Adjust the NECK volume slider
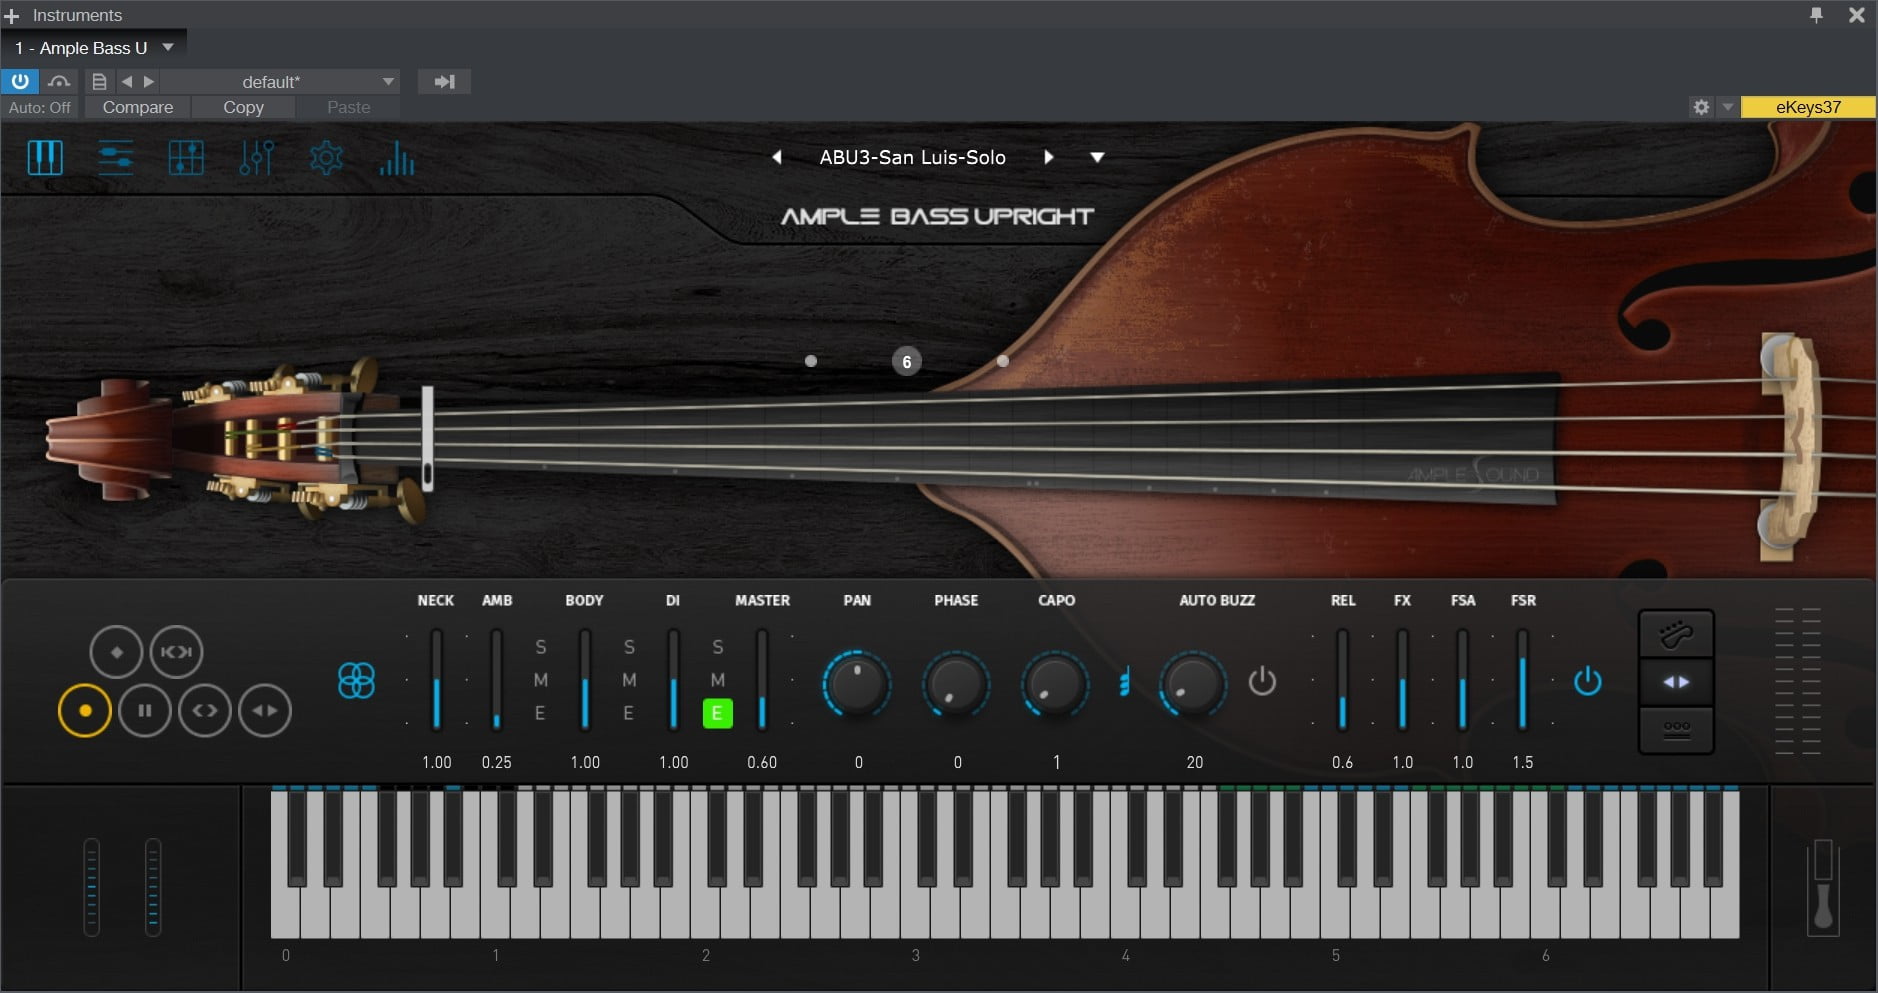1878x993 pixels. pyautogui.click(x=436, y=680)
